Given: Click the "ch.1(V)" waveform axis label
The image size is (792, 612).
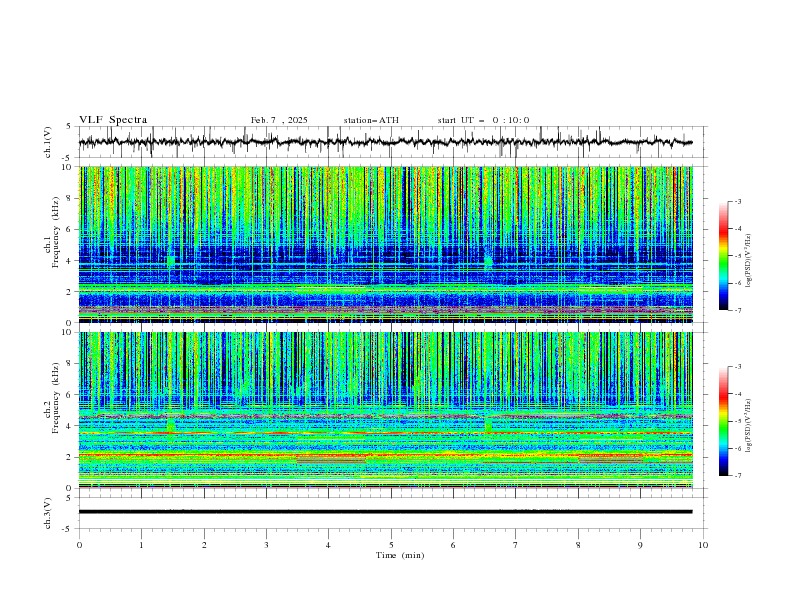Looking at the screenshot, I should click(x=48, y=142).
